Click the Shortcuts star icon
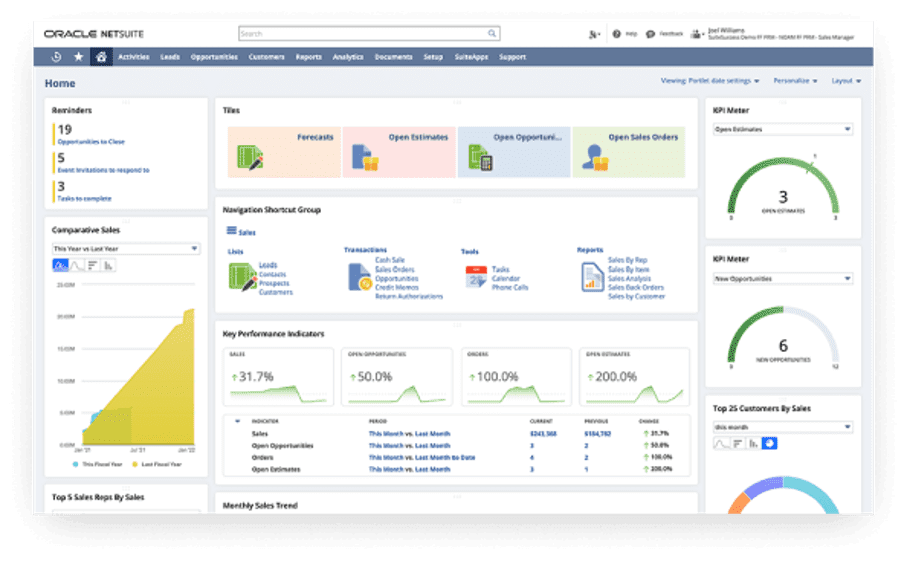This screenshot has width=908, height=562. coord(78,57)
